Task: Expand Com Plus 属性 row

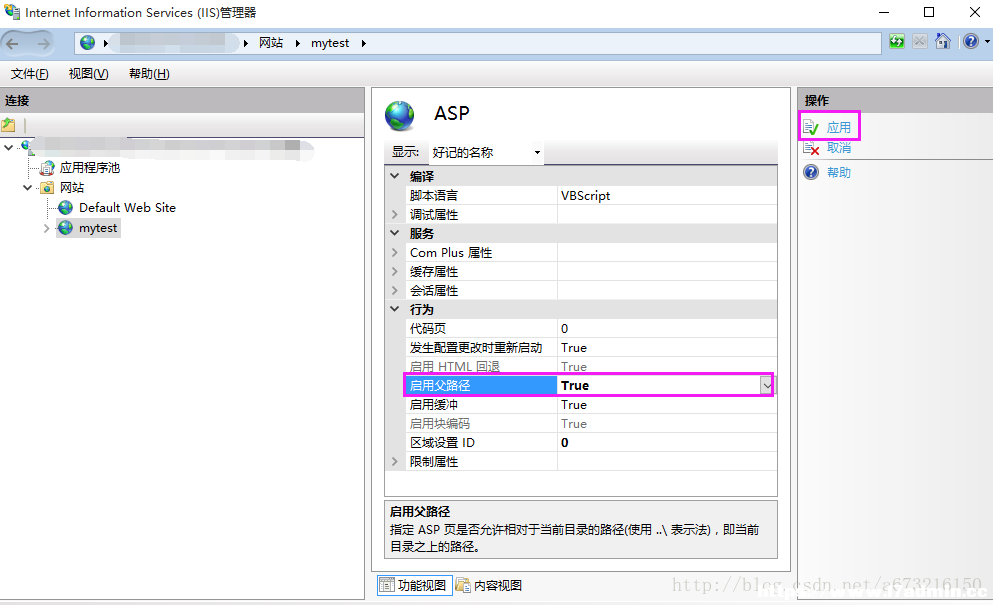Action: click(395, 252)
